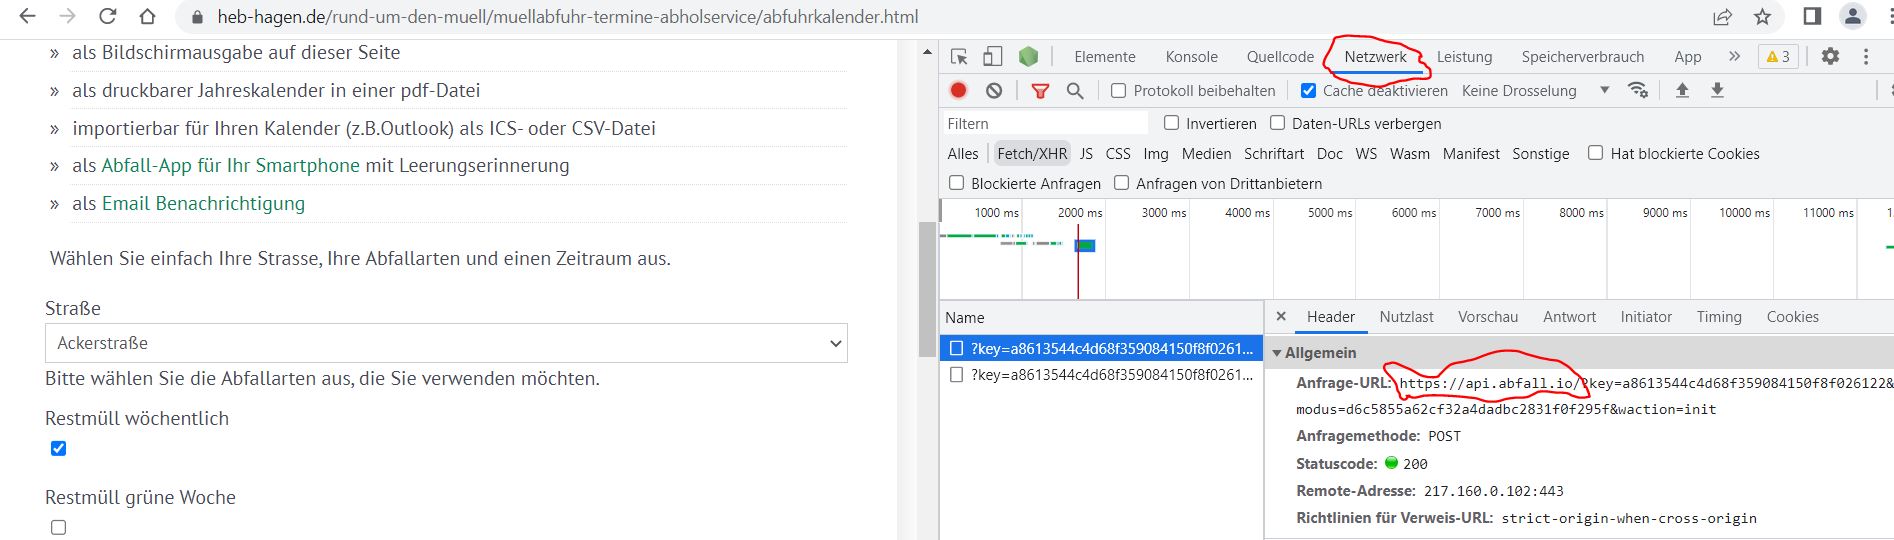This screenshot has width=1894, height=540.
Task: Filter requests by Alles
Action: coord(963,154)
